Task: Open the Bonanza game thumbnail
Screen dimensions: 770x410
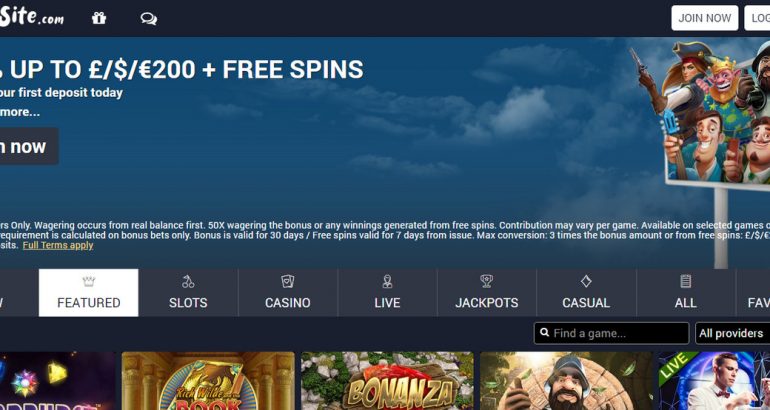Action: point(387,381)
